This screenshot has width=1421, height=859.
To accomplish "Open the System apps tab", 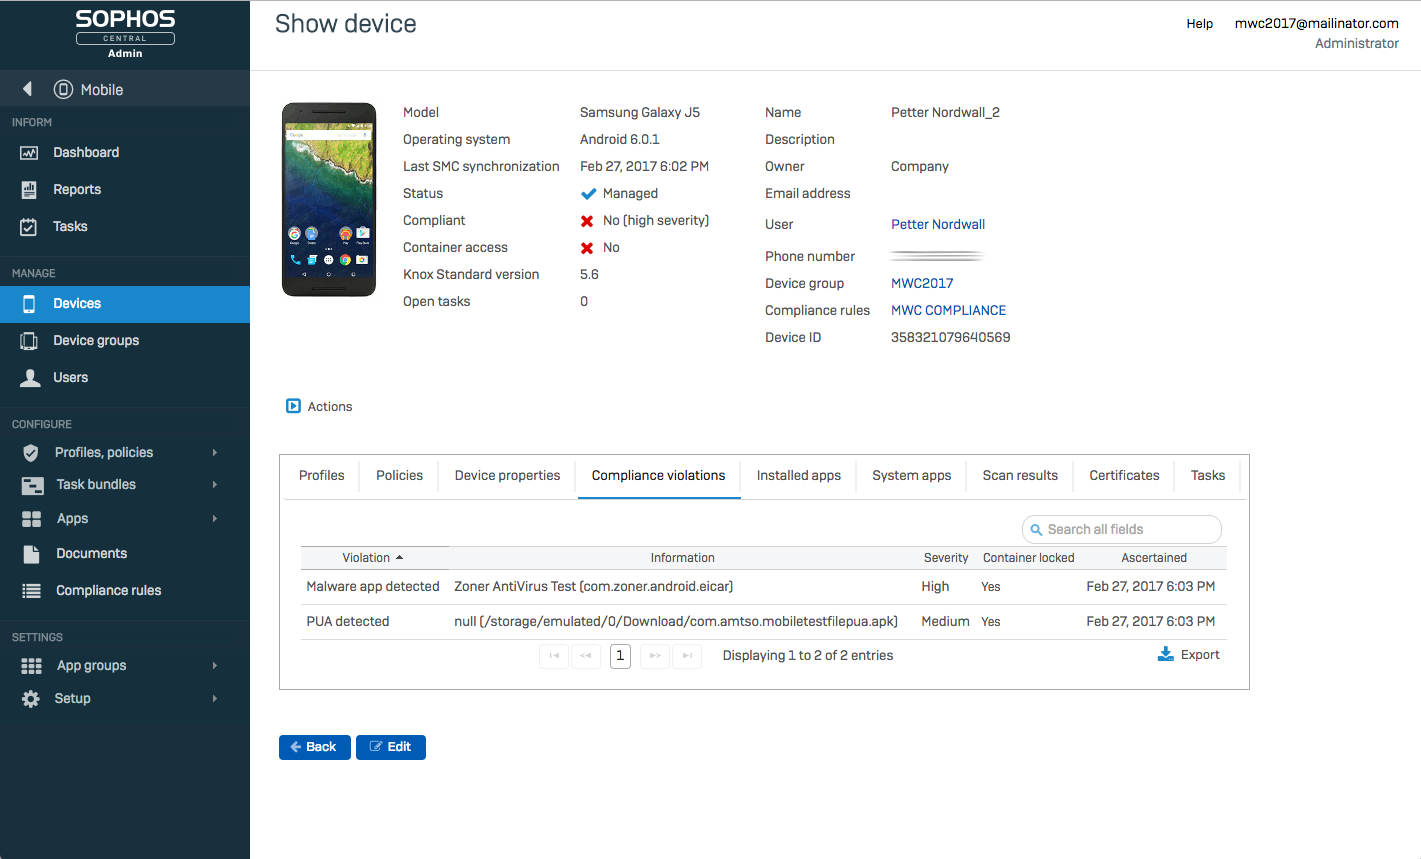I will pos(912,476).
